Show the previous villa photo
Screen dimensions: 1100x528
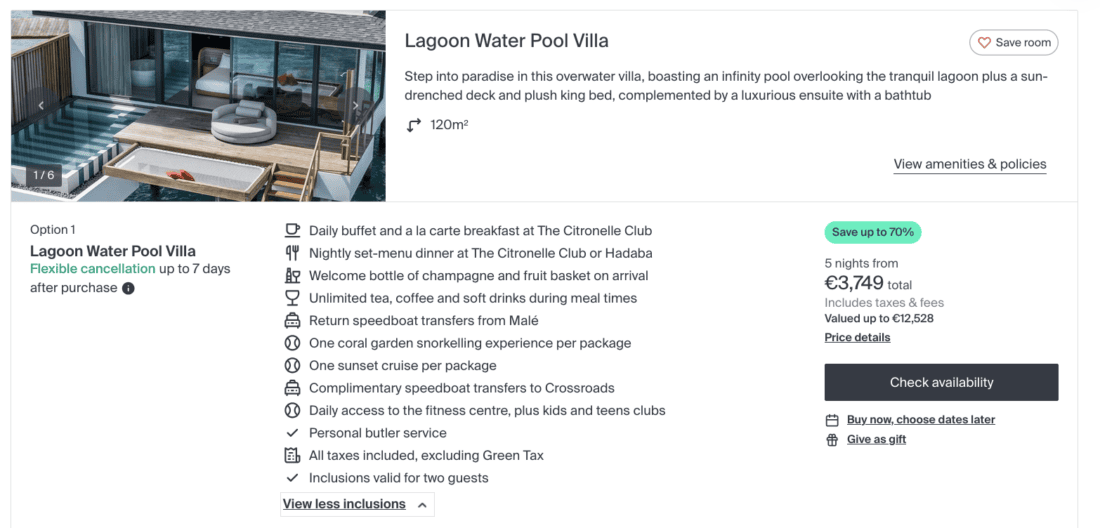click(41, 105)
